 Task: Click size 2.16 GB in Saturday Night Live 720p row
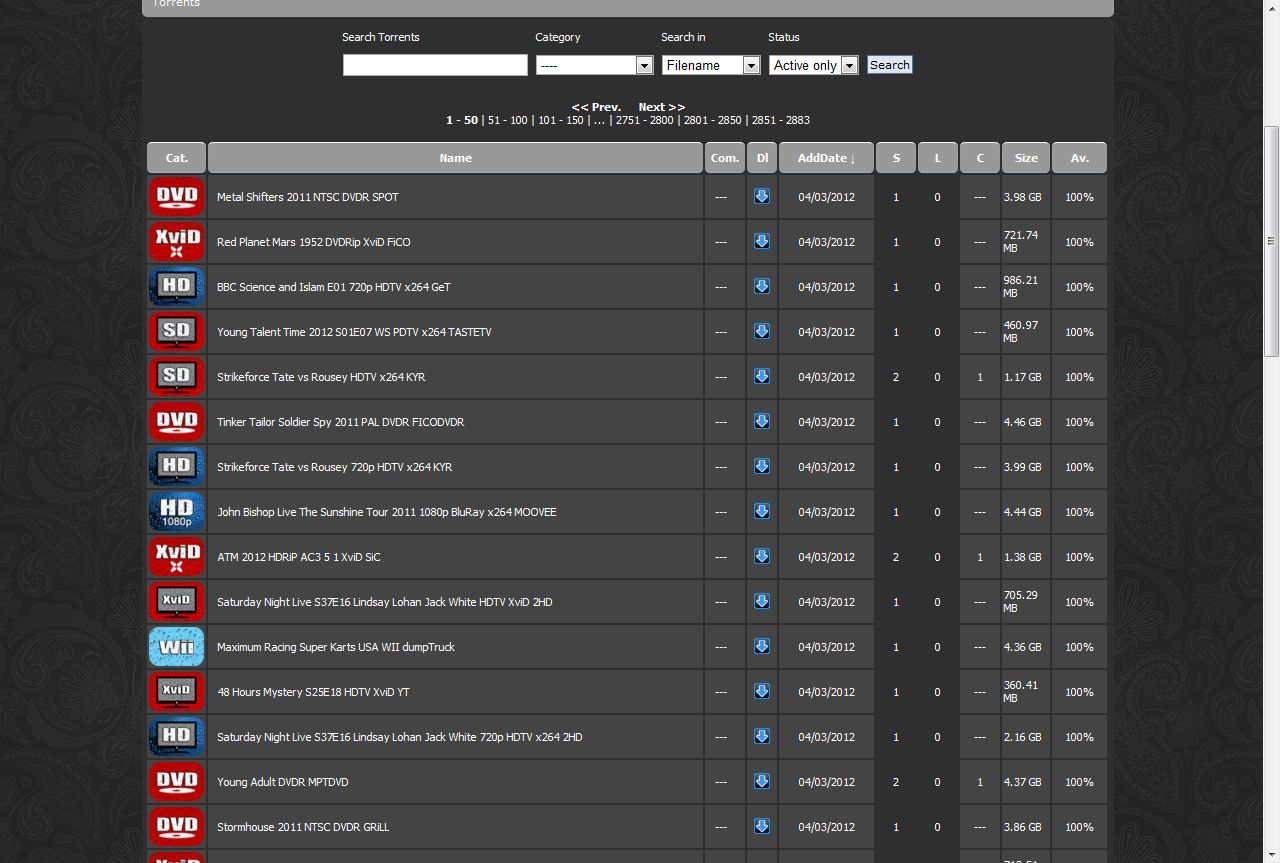coord(1022,737)
